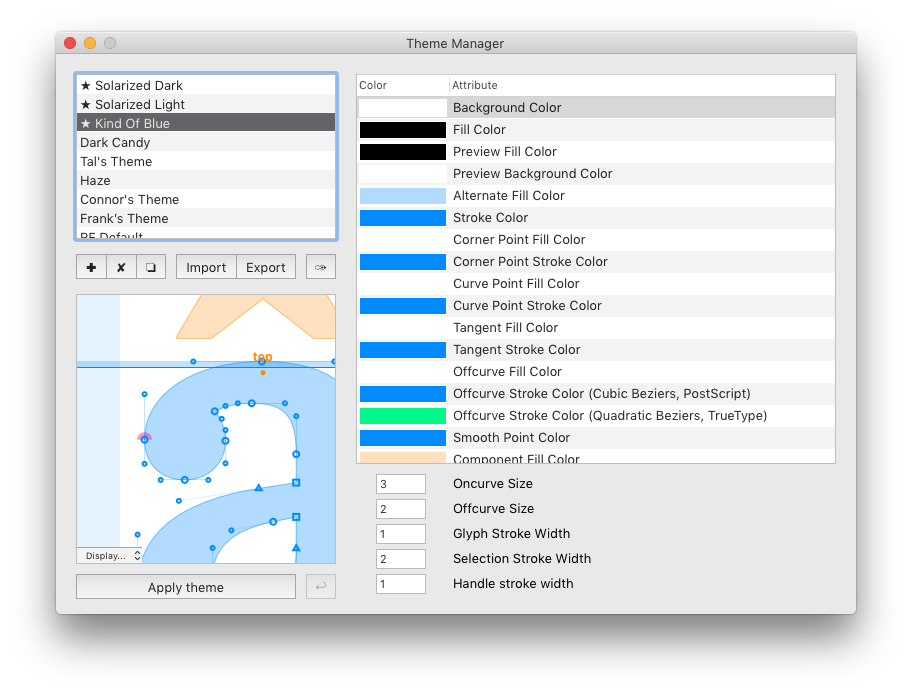This screenshot has width=912, height=694.
Task: Edit Tangent Stroke Color swatch
Action: point(402,350)
